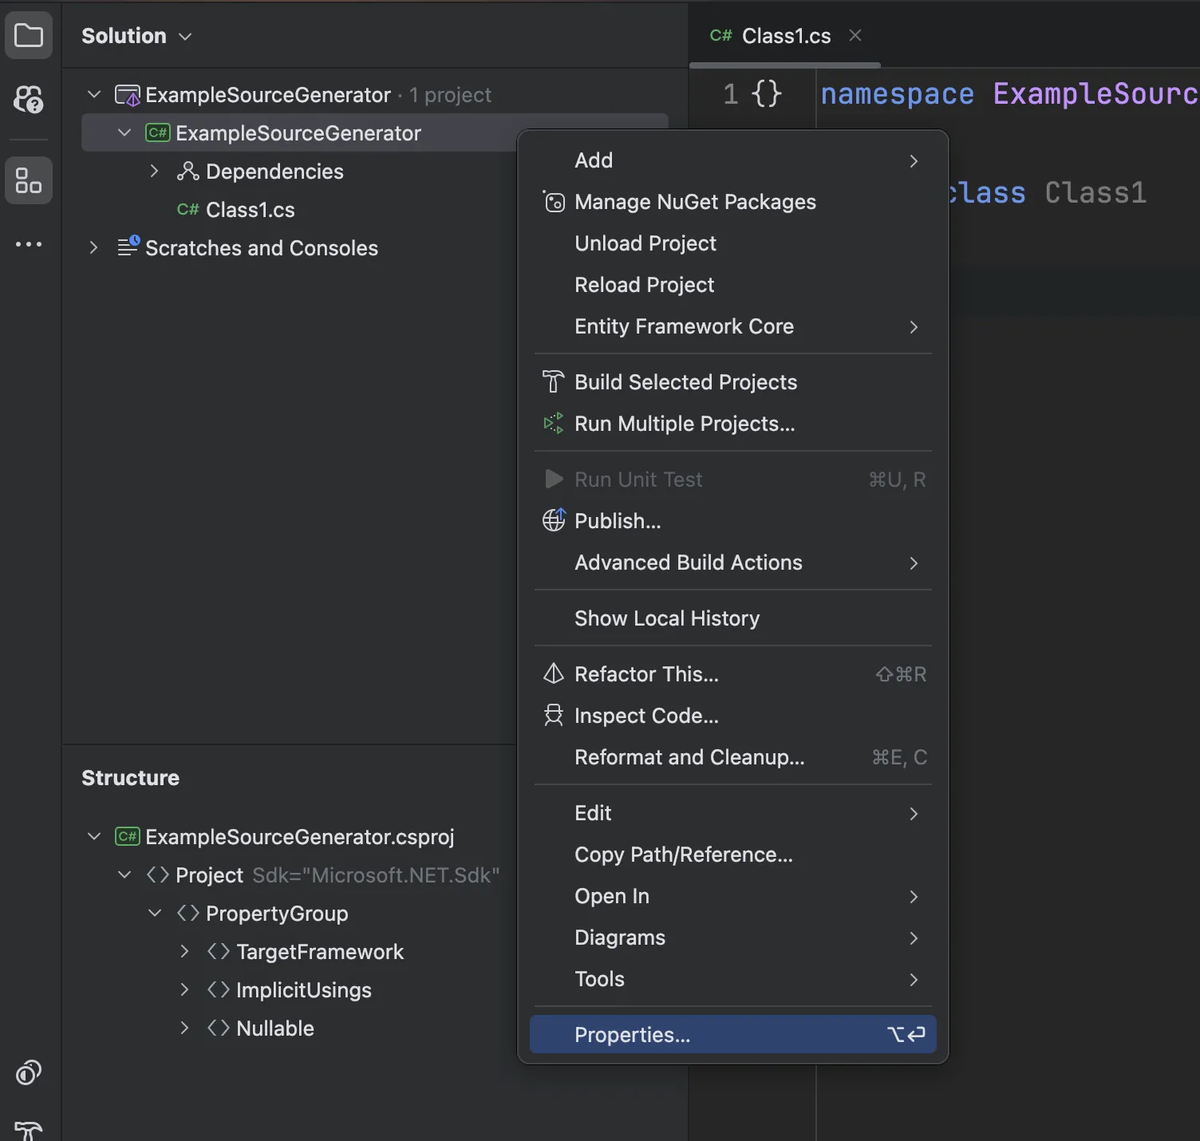The height and width of the screenshot is (1141, 1200).
Task: Click the solution icon beside ExampleSourceGenerator 1 project
Action: point(128,96)
